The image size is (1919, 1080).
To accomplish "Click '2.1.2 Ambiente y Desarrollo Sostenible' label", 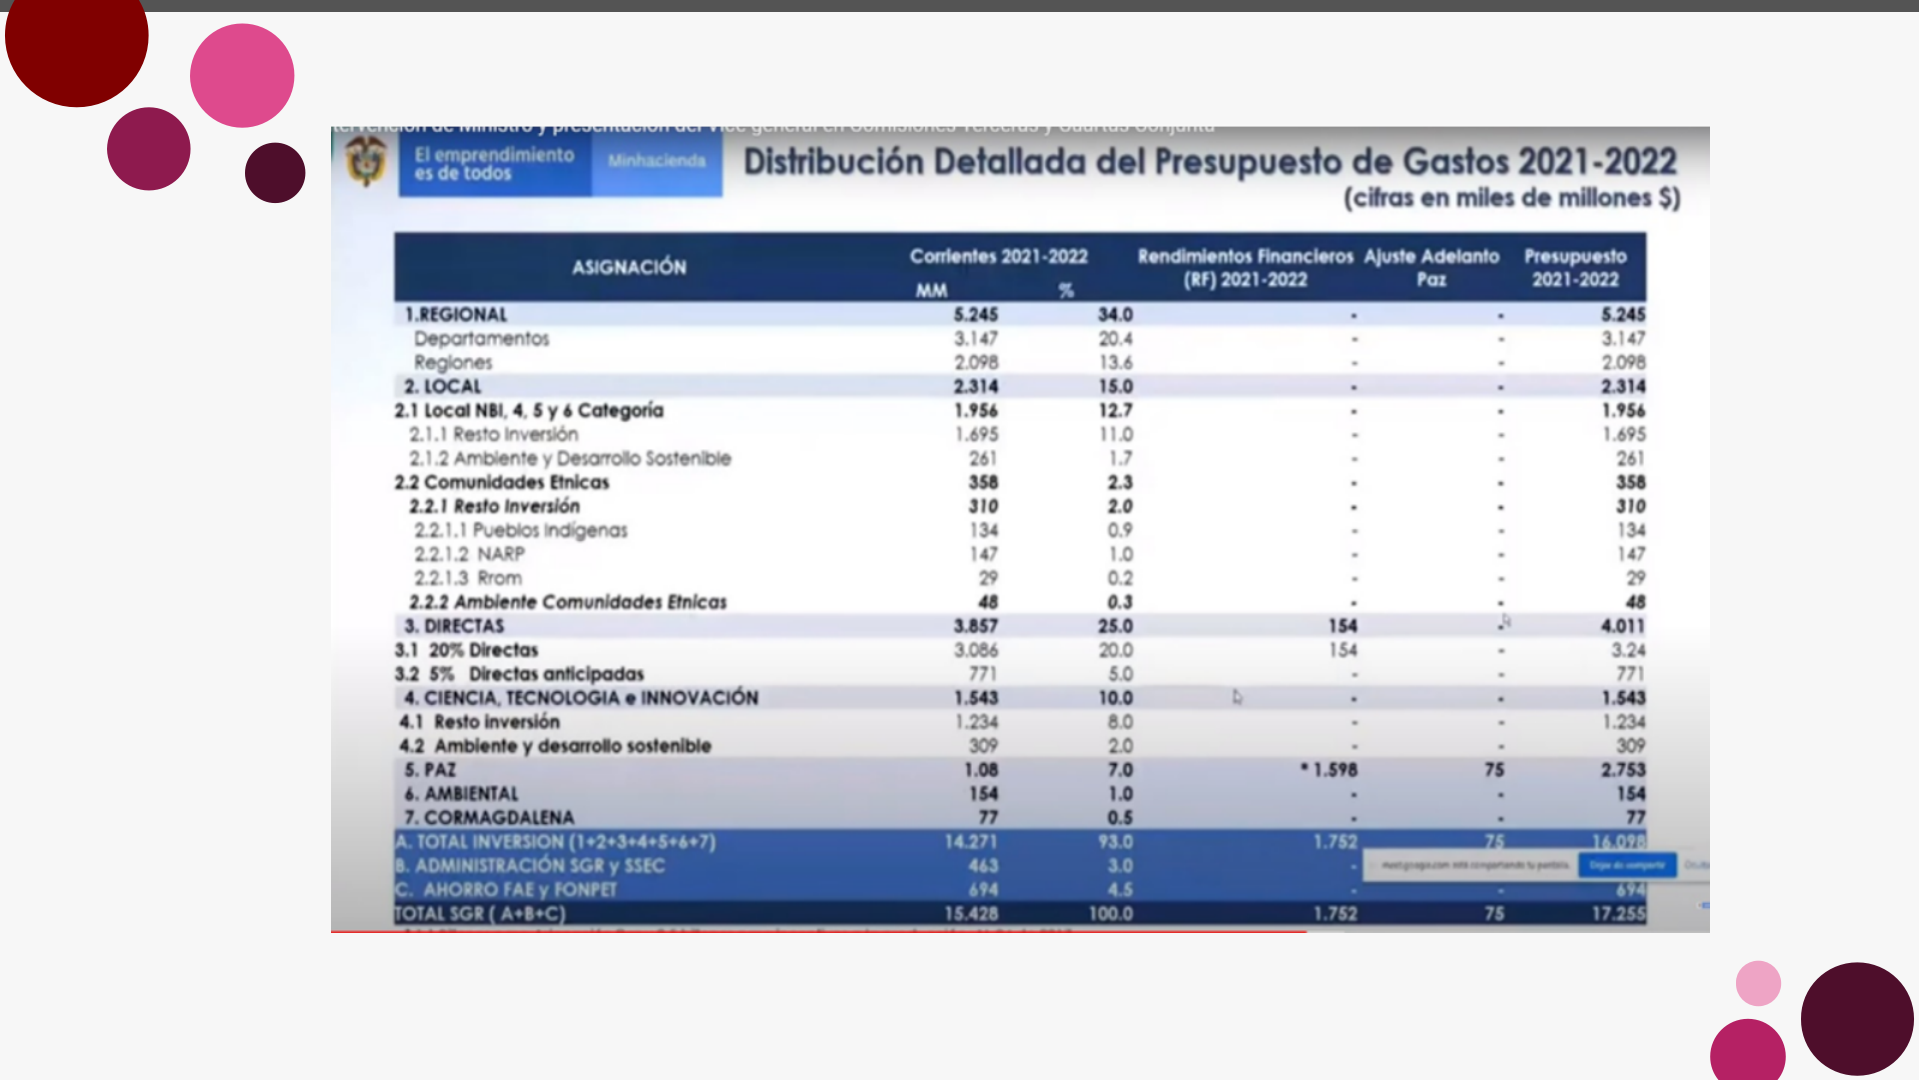I will (570, 458).
